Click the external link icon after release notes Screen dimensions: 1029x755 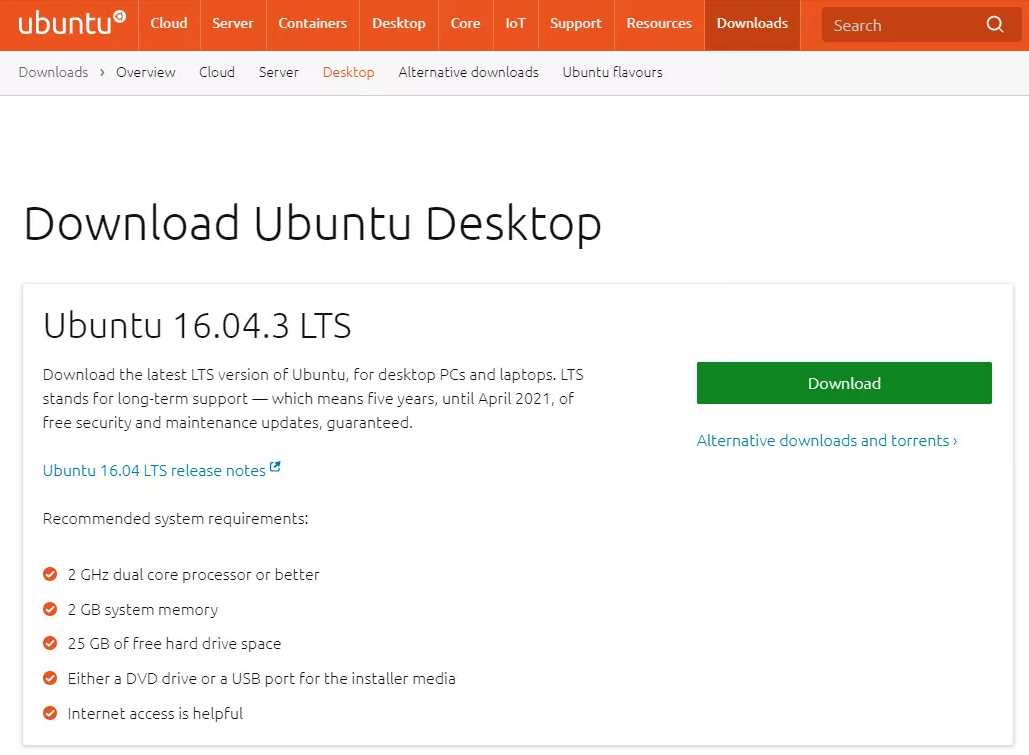tap(275, 467)
